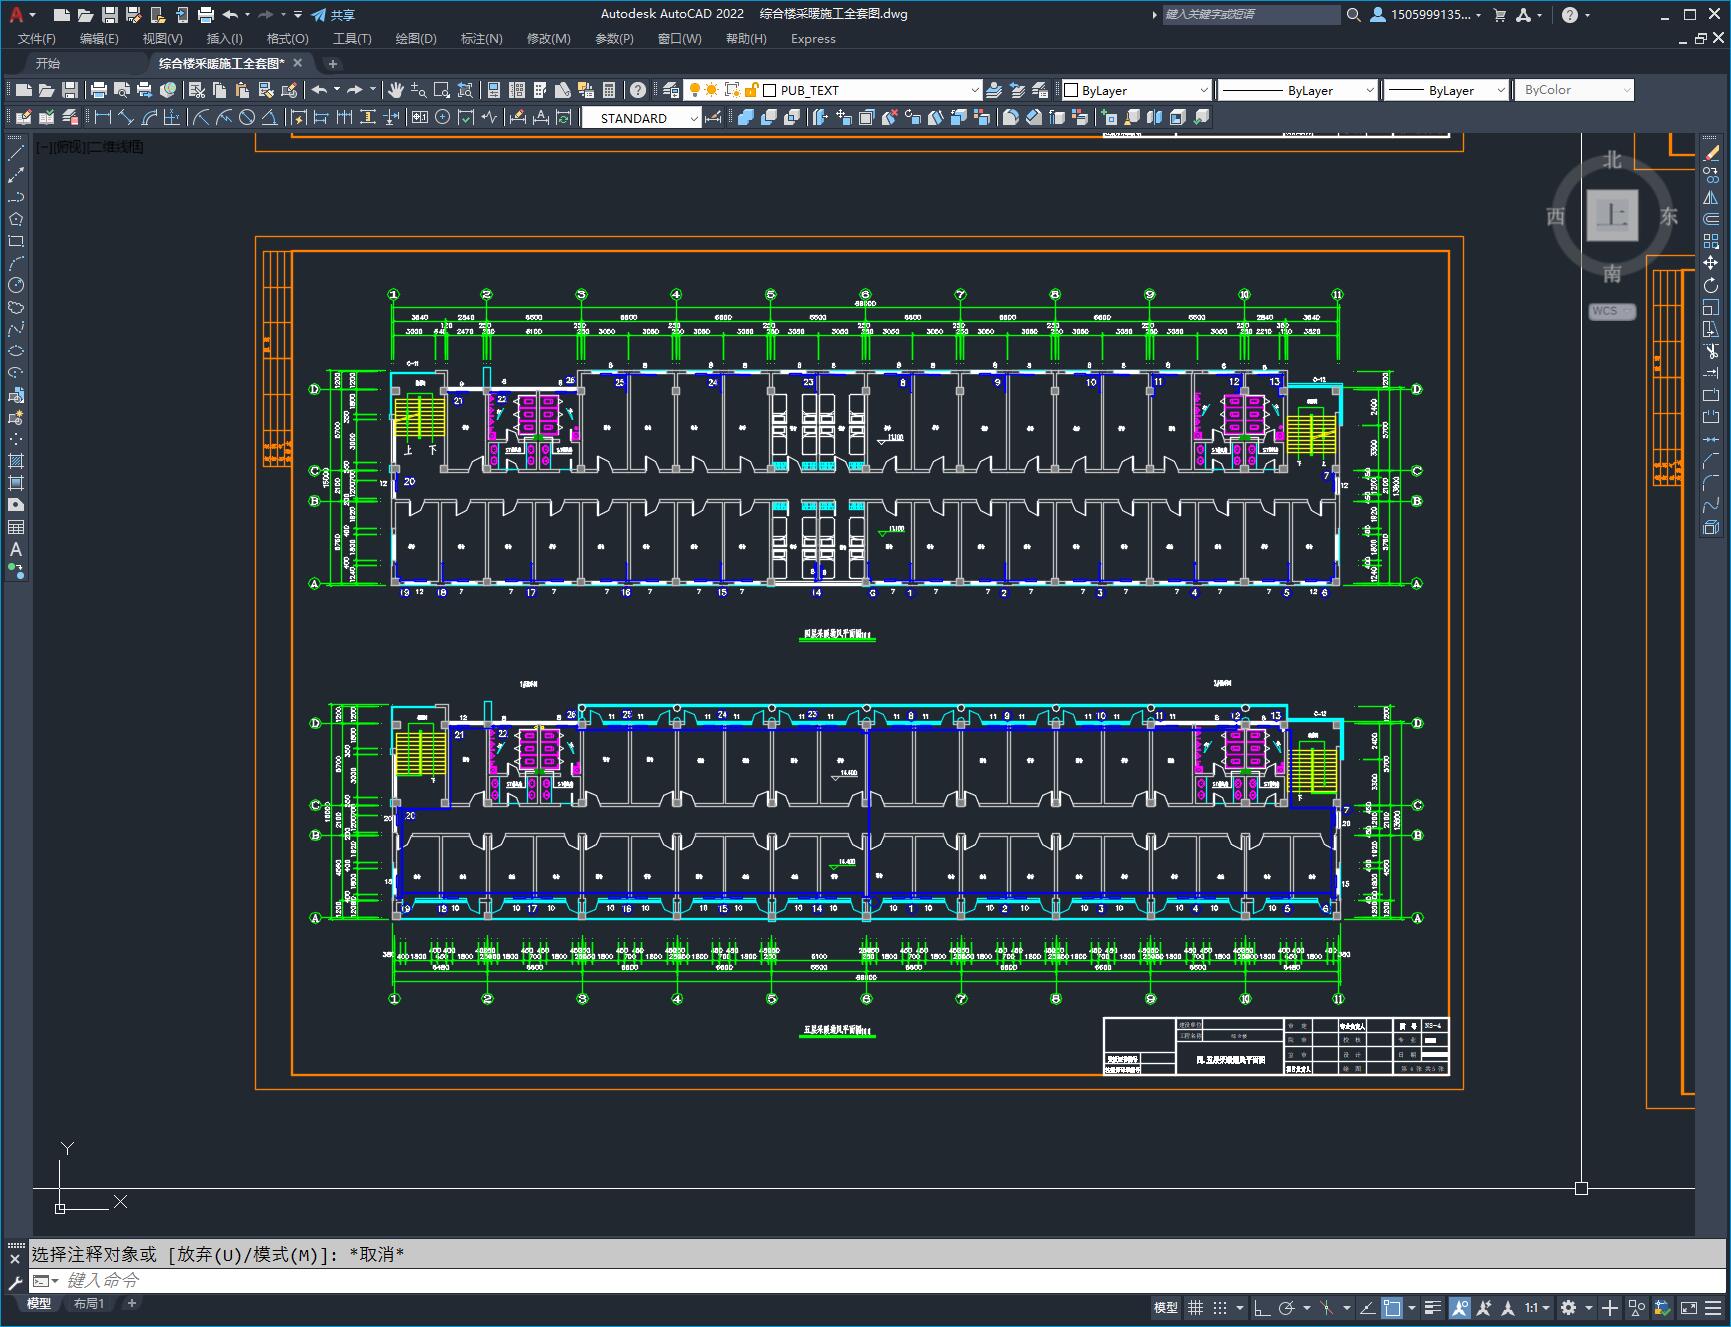The image size is (1731, 1327).
Task: Select the Multiline Text tool
Action: [16, 549]
